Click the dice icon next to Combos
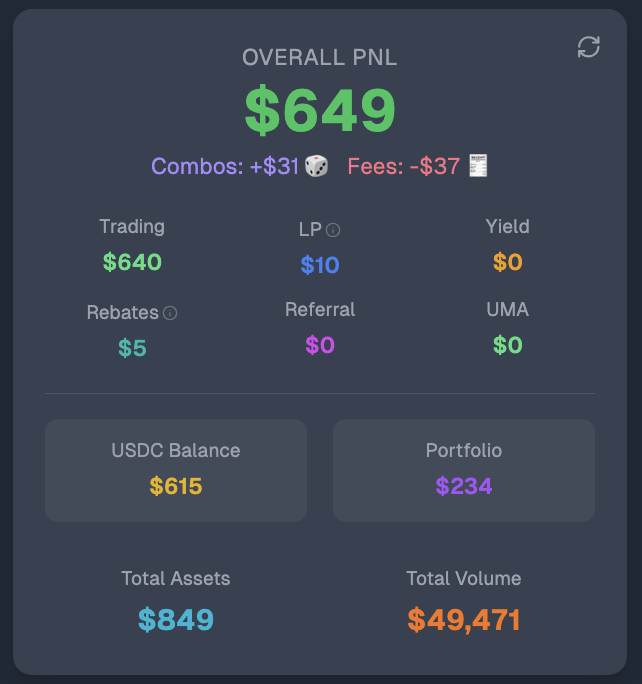 pyautogui.click(x=316, y=166)
